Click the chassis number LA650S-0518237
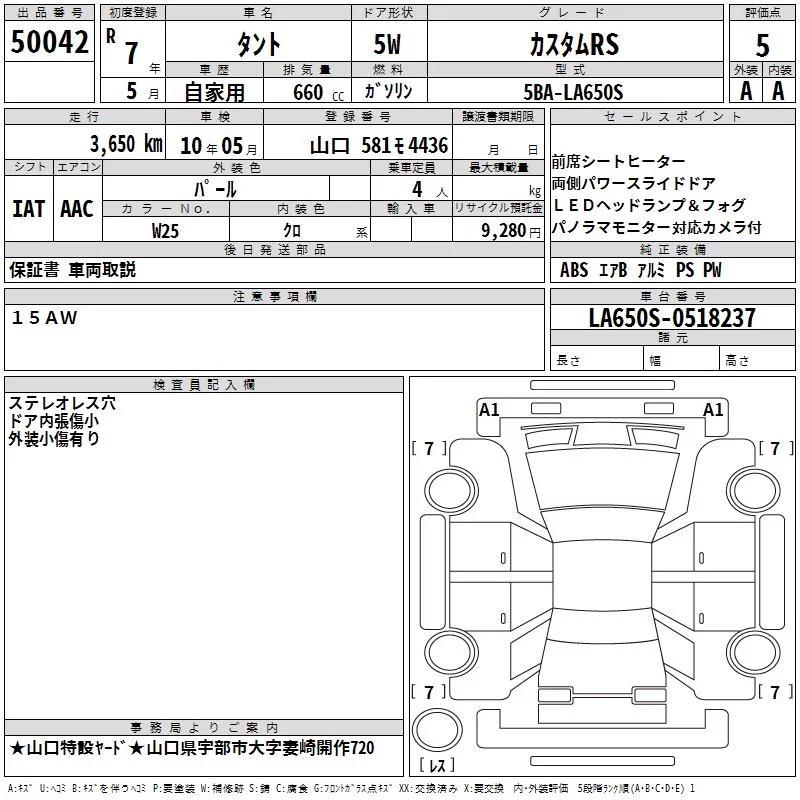800x800 pixels. pyautogui.click(x=672, y=318)
